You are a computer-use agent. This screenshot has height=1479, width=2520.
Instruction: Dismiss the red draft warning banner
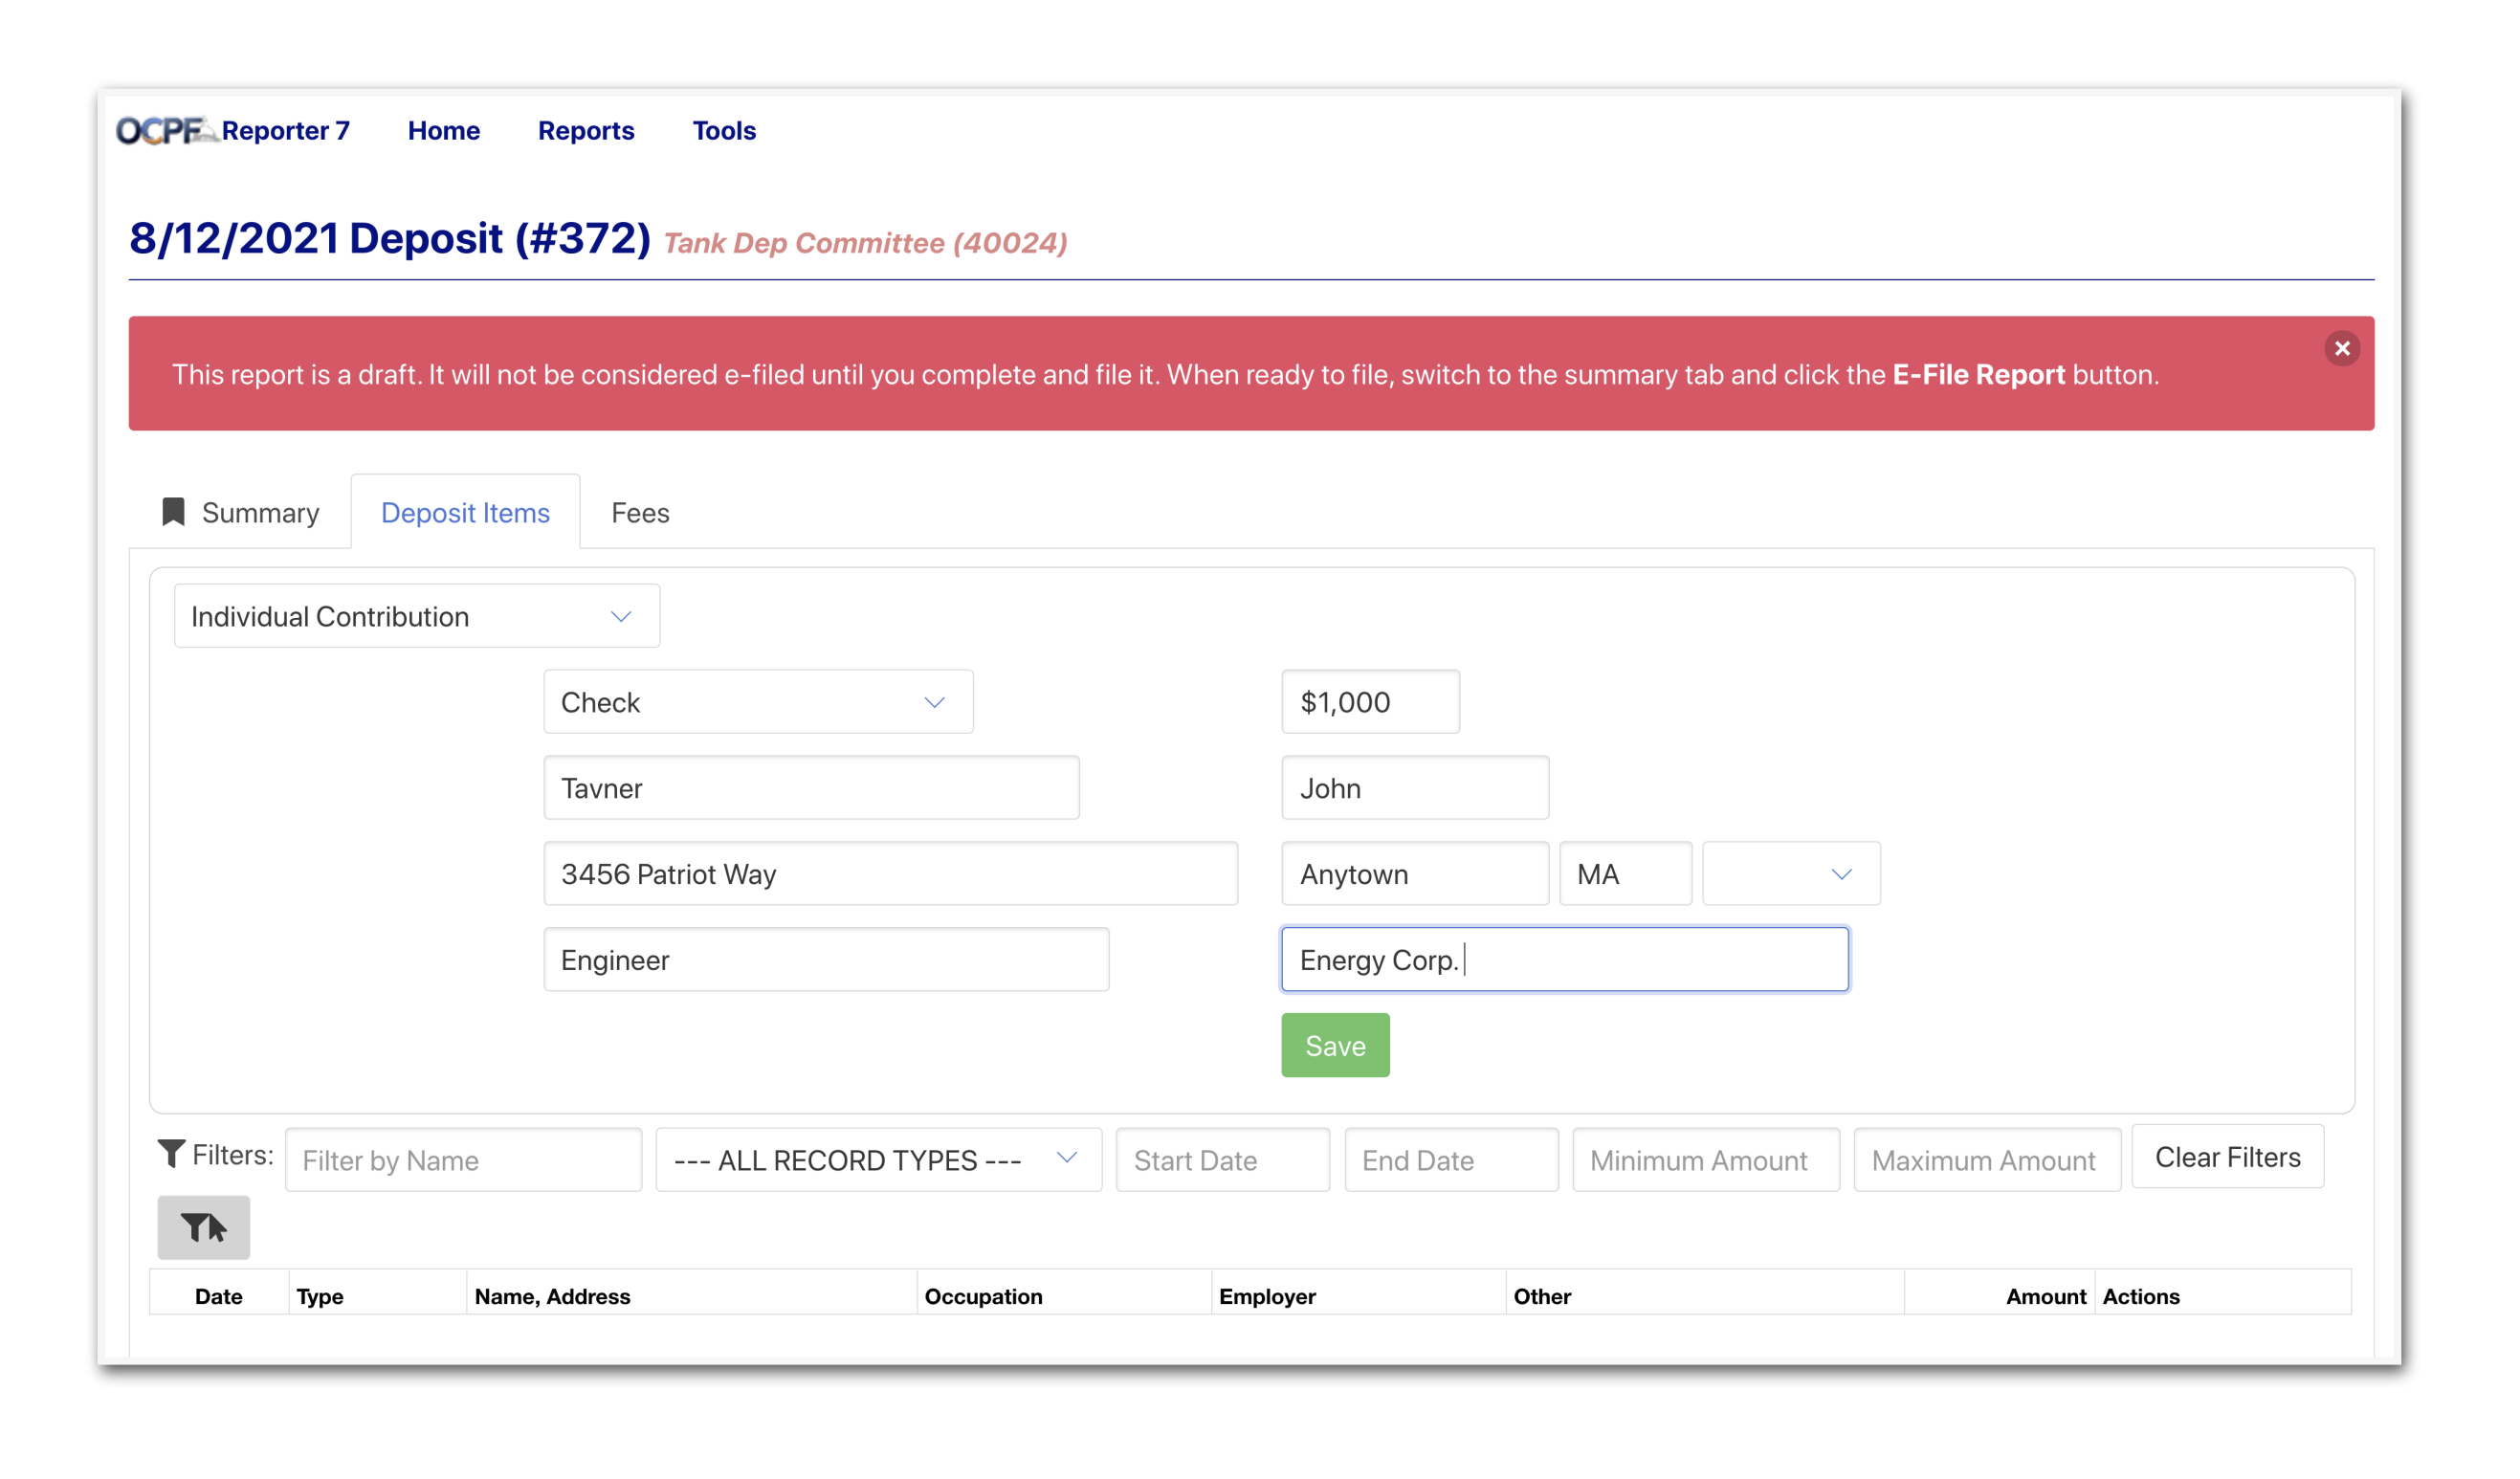pos(2341,349)
